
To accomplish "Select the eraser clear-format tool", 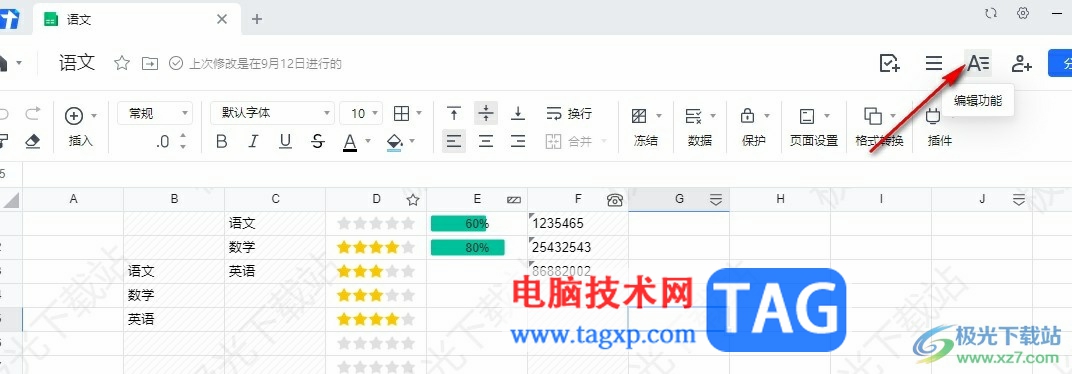I will [x=32, y=141].
